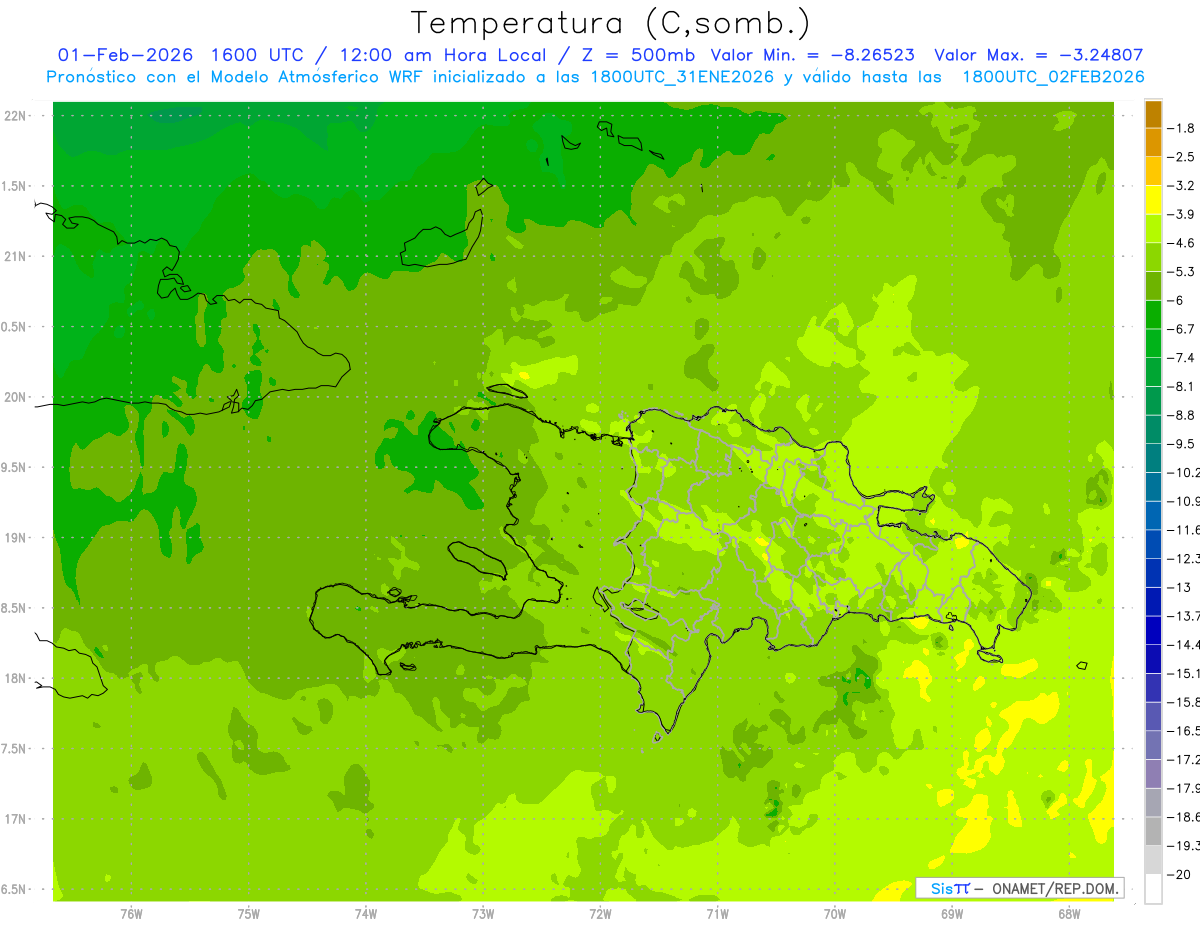Image resolution: width=1200 pixels, height=927 pixels.
Task: Click the '-2.5' color bar value
Action: 1183,157
